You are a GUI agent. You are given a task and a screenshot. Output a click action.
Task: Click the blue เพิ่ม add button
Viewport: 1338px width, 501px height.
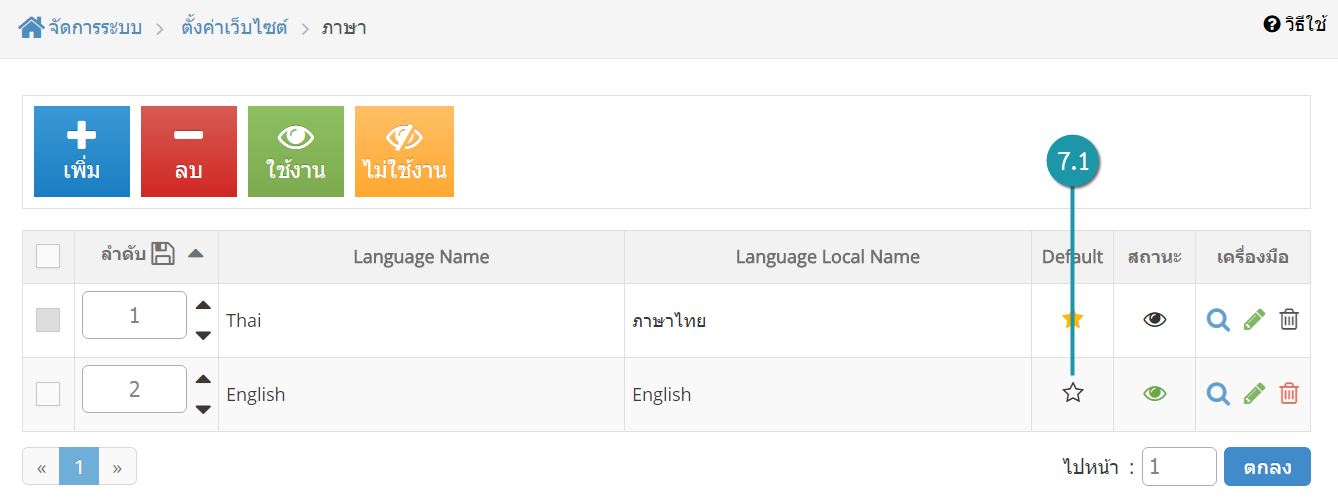(x=82, y=151)
